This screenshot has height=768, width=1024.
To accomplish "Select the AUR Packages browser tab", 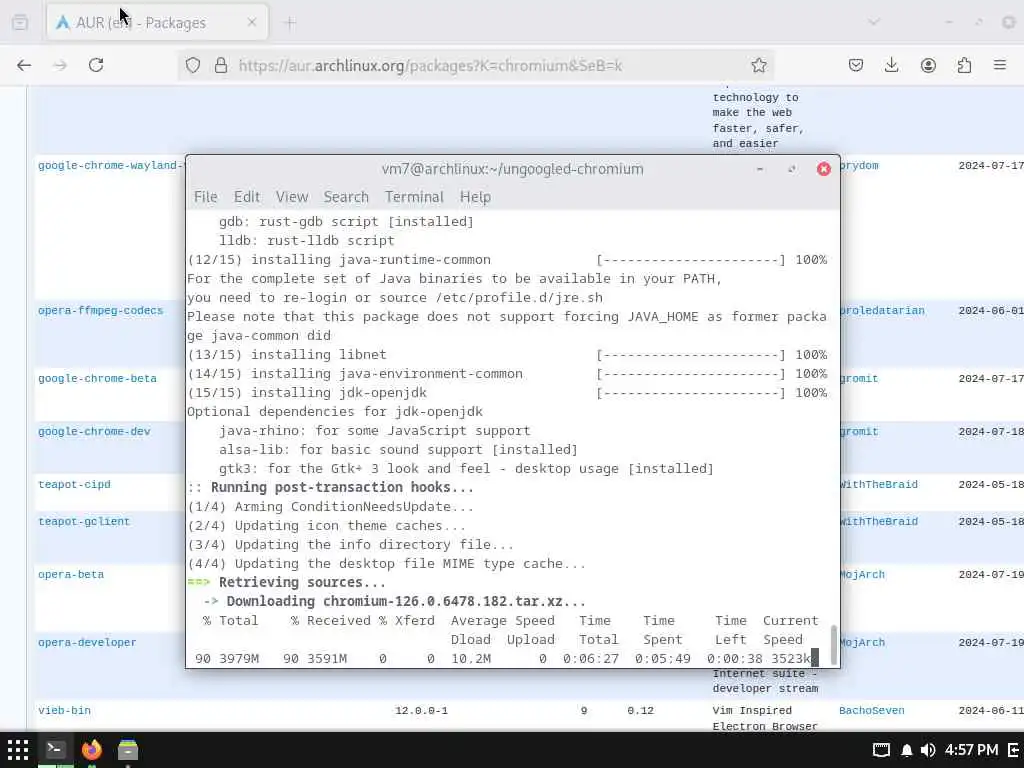I will tap(157, 23).
